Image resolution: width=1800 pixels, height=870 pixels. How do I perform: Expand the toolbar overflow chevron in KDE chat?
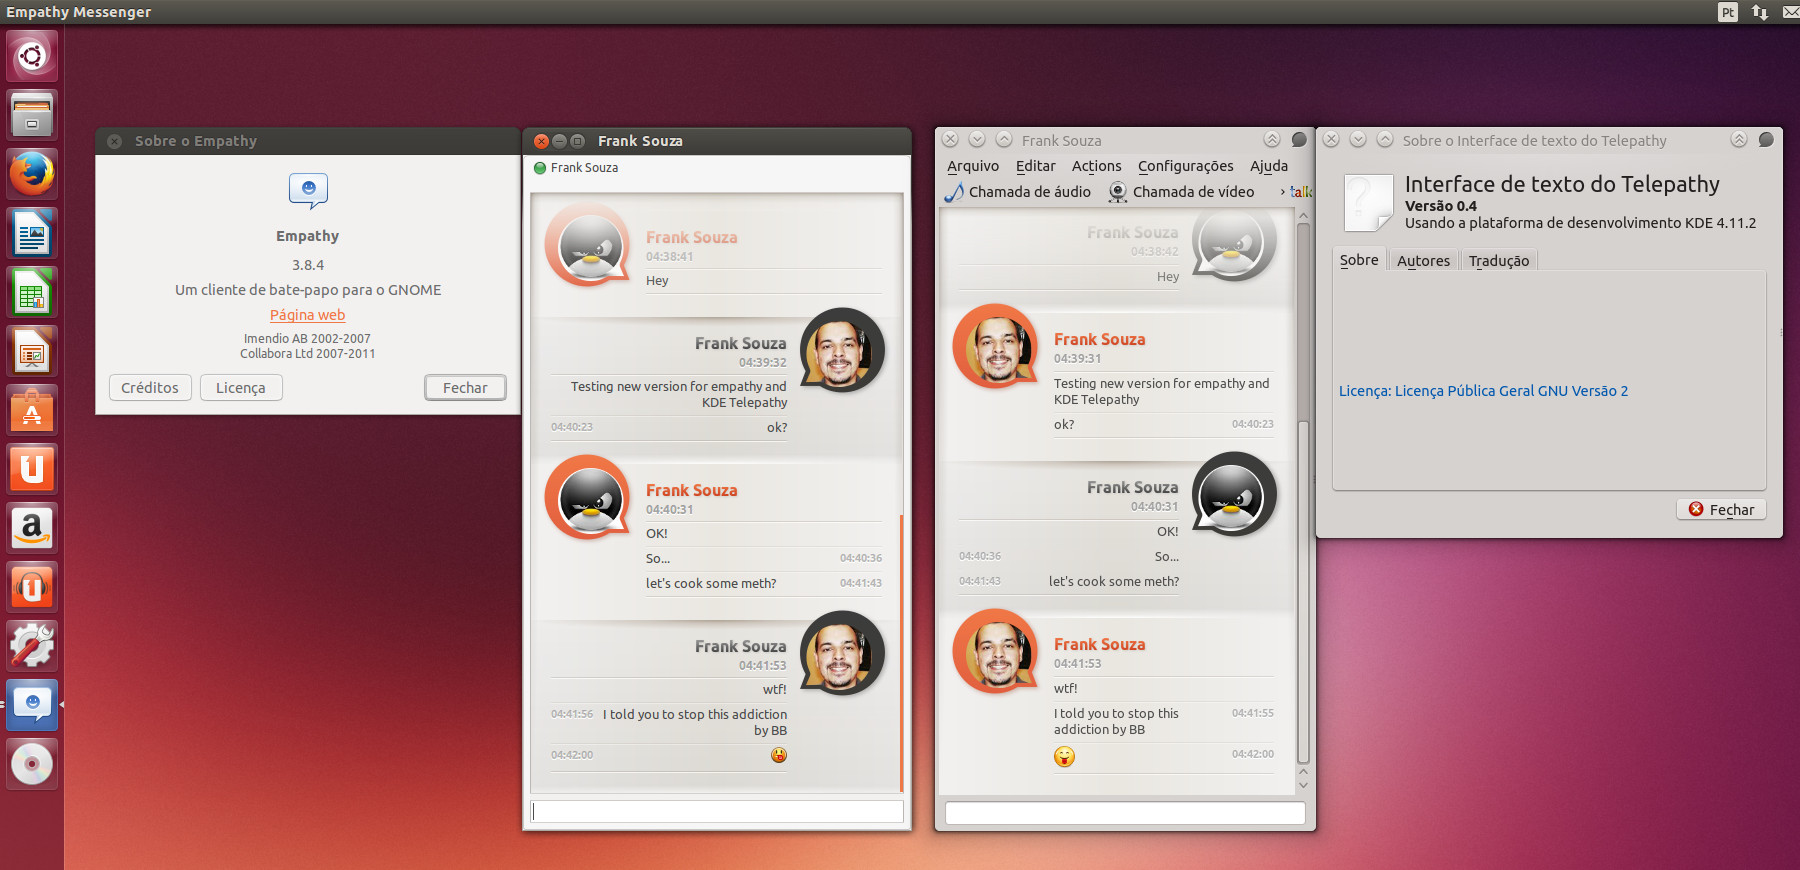coord(1283,192)
